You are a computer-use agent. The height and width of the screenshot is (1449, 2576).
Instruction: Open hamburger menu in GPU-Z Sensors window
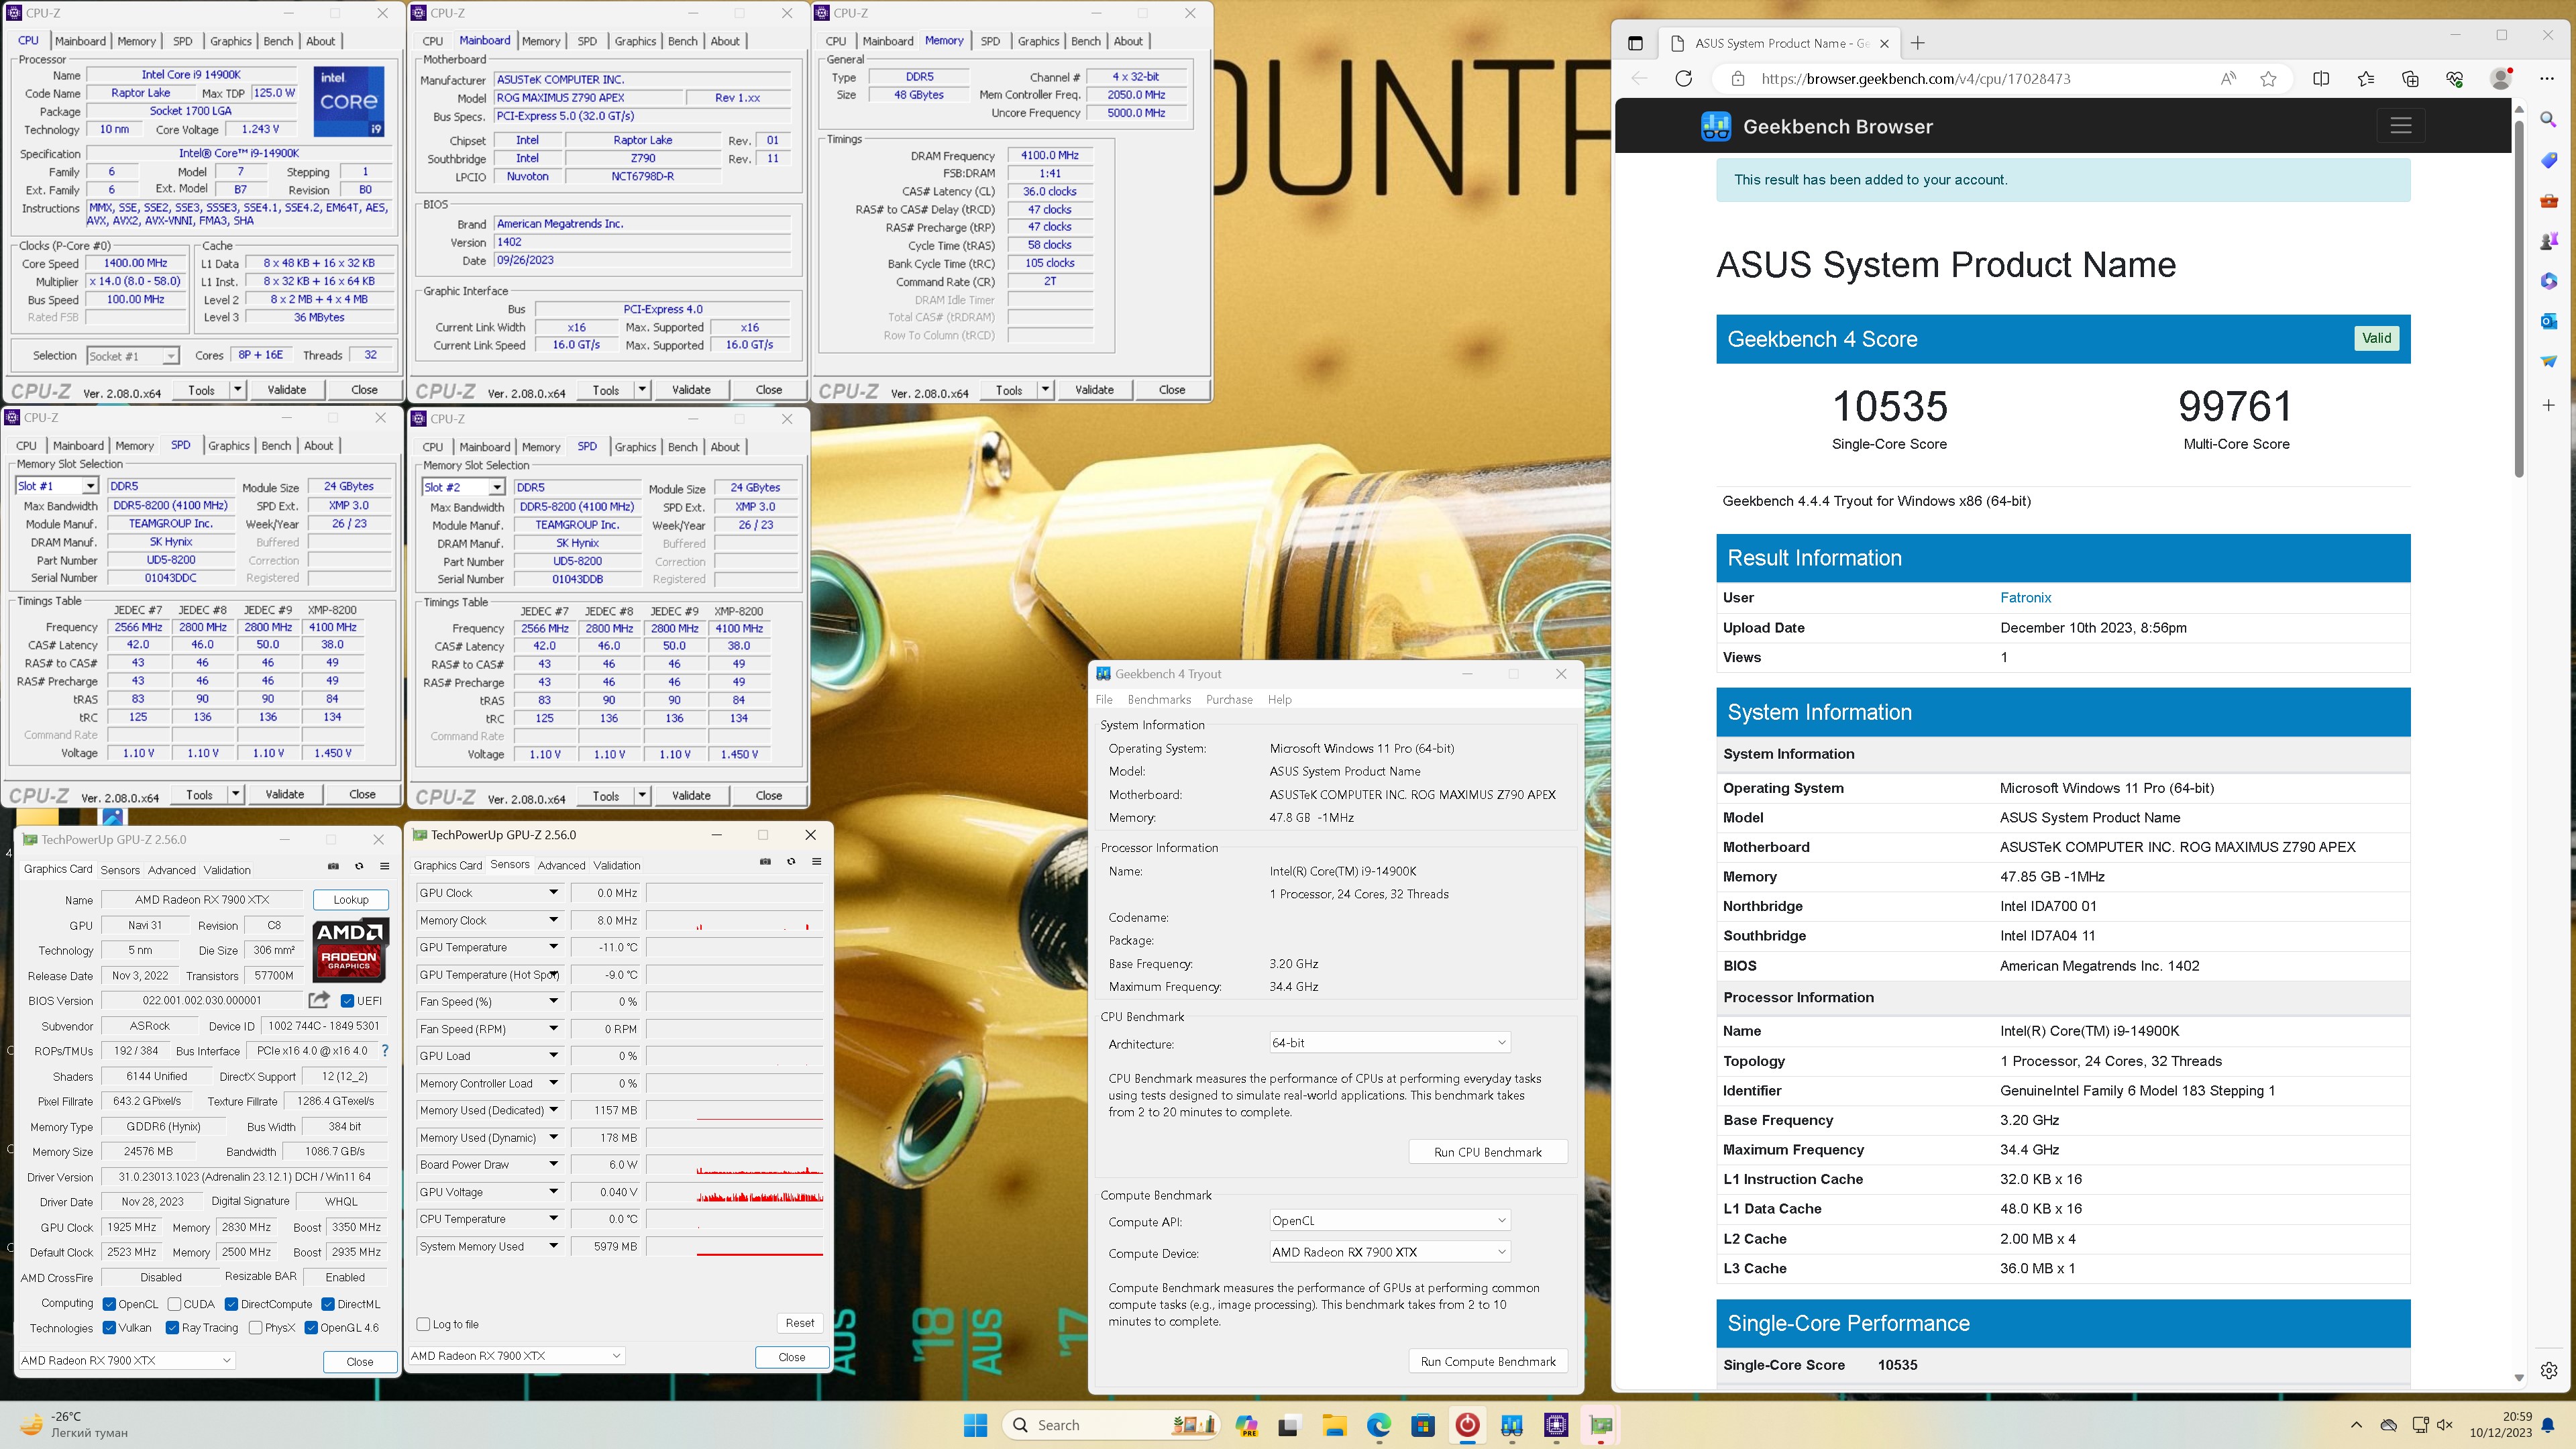point(816,861)
